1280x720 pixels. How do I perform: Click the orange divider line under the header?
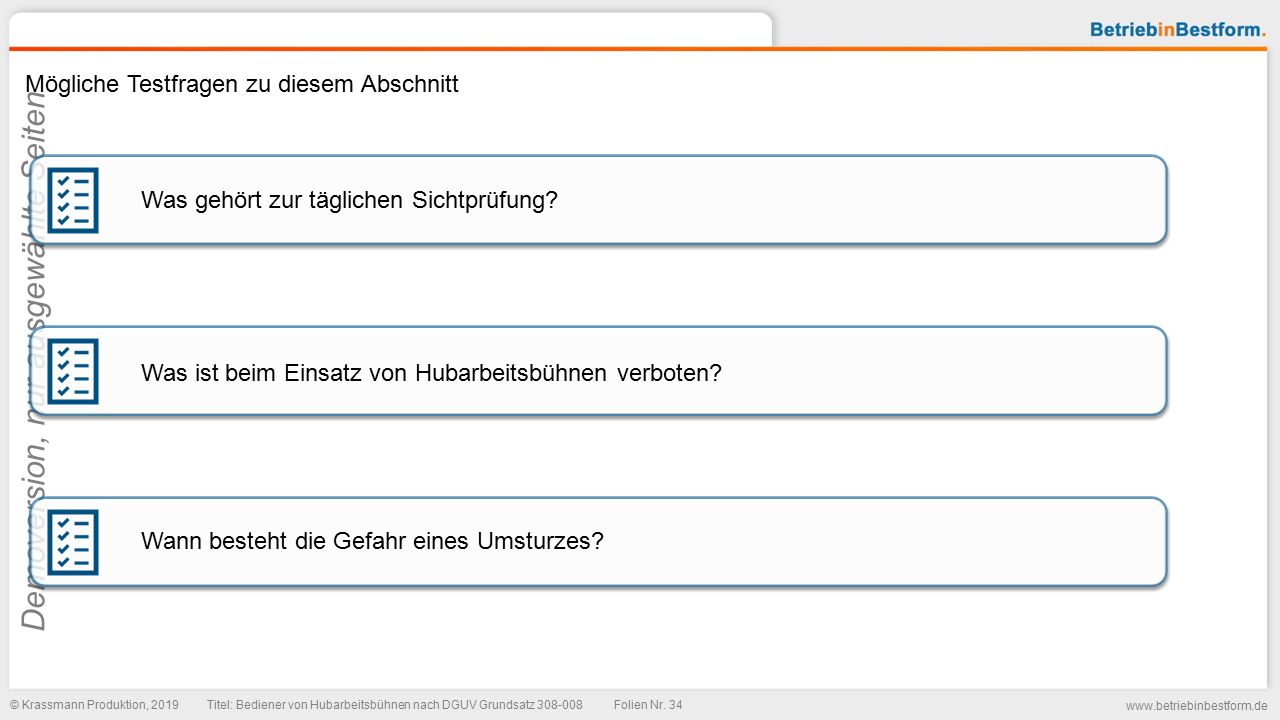click(638, 48)
